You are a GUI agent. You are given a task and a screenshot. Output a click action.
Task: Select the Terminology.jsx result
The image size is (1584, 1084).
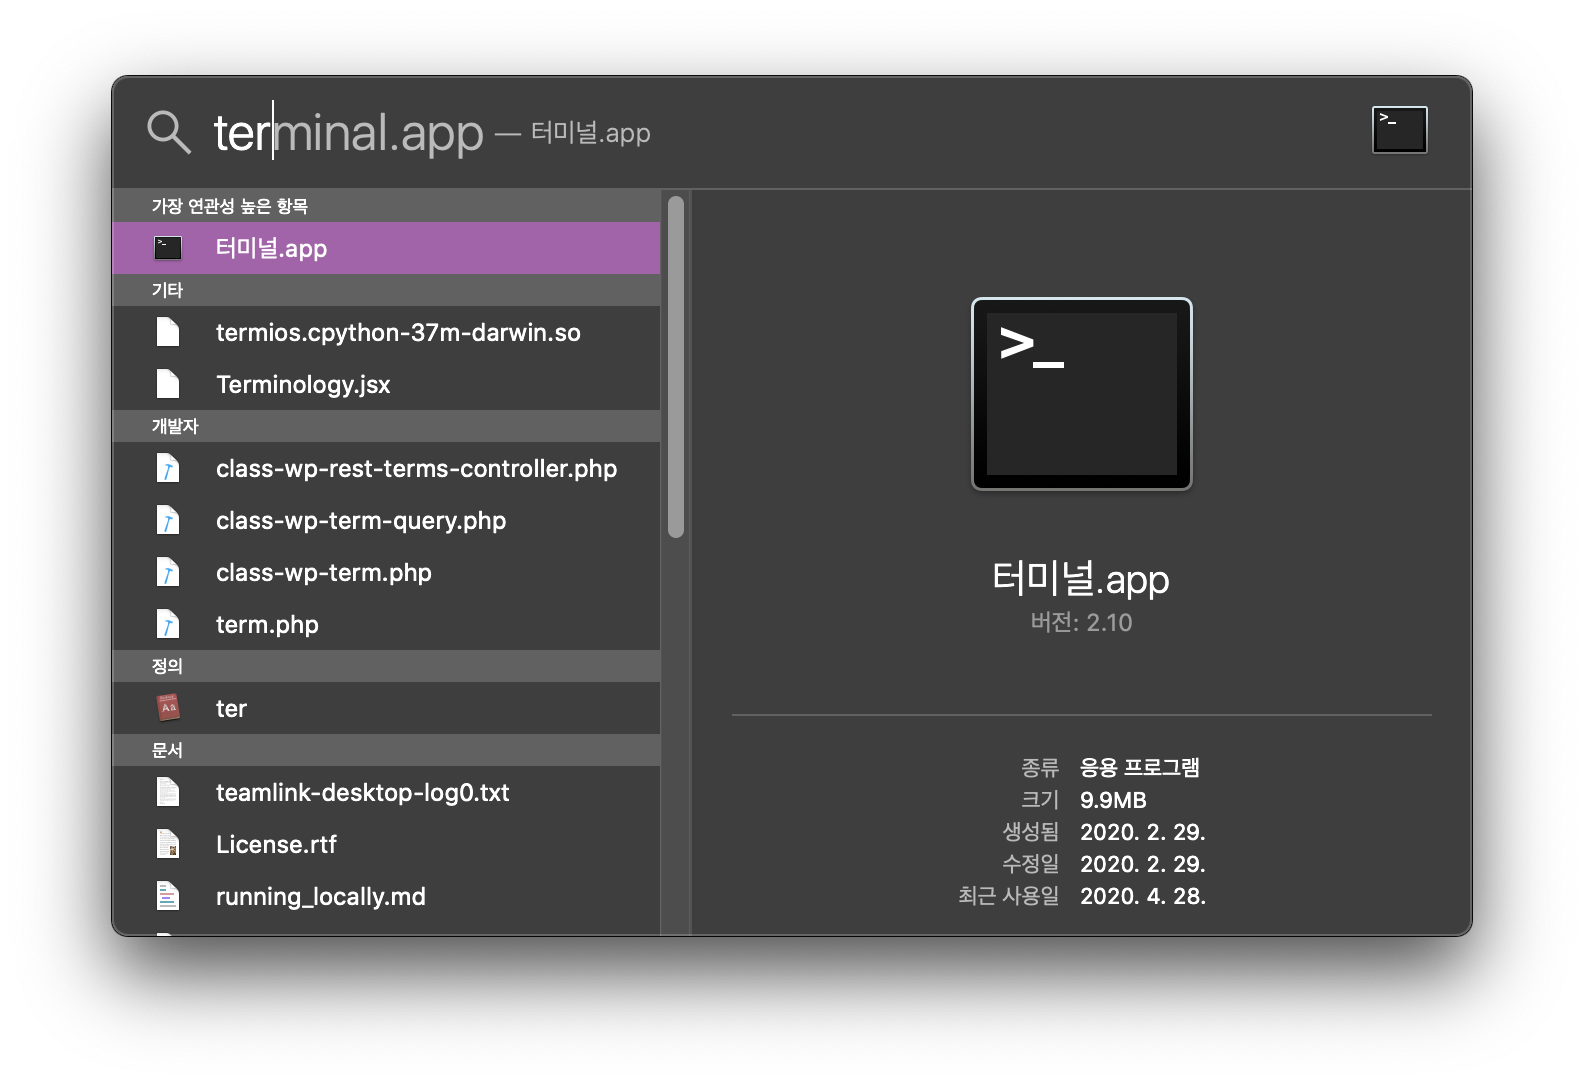[386, 384]
